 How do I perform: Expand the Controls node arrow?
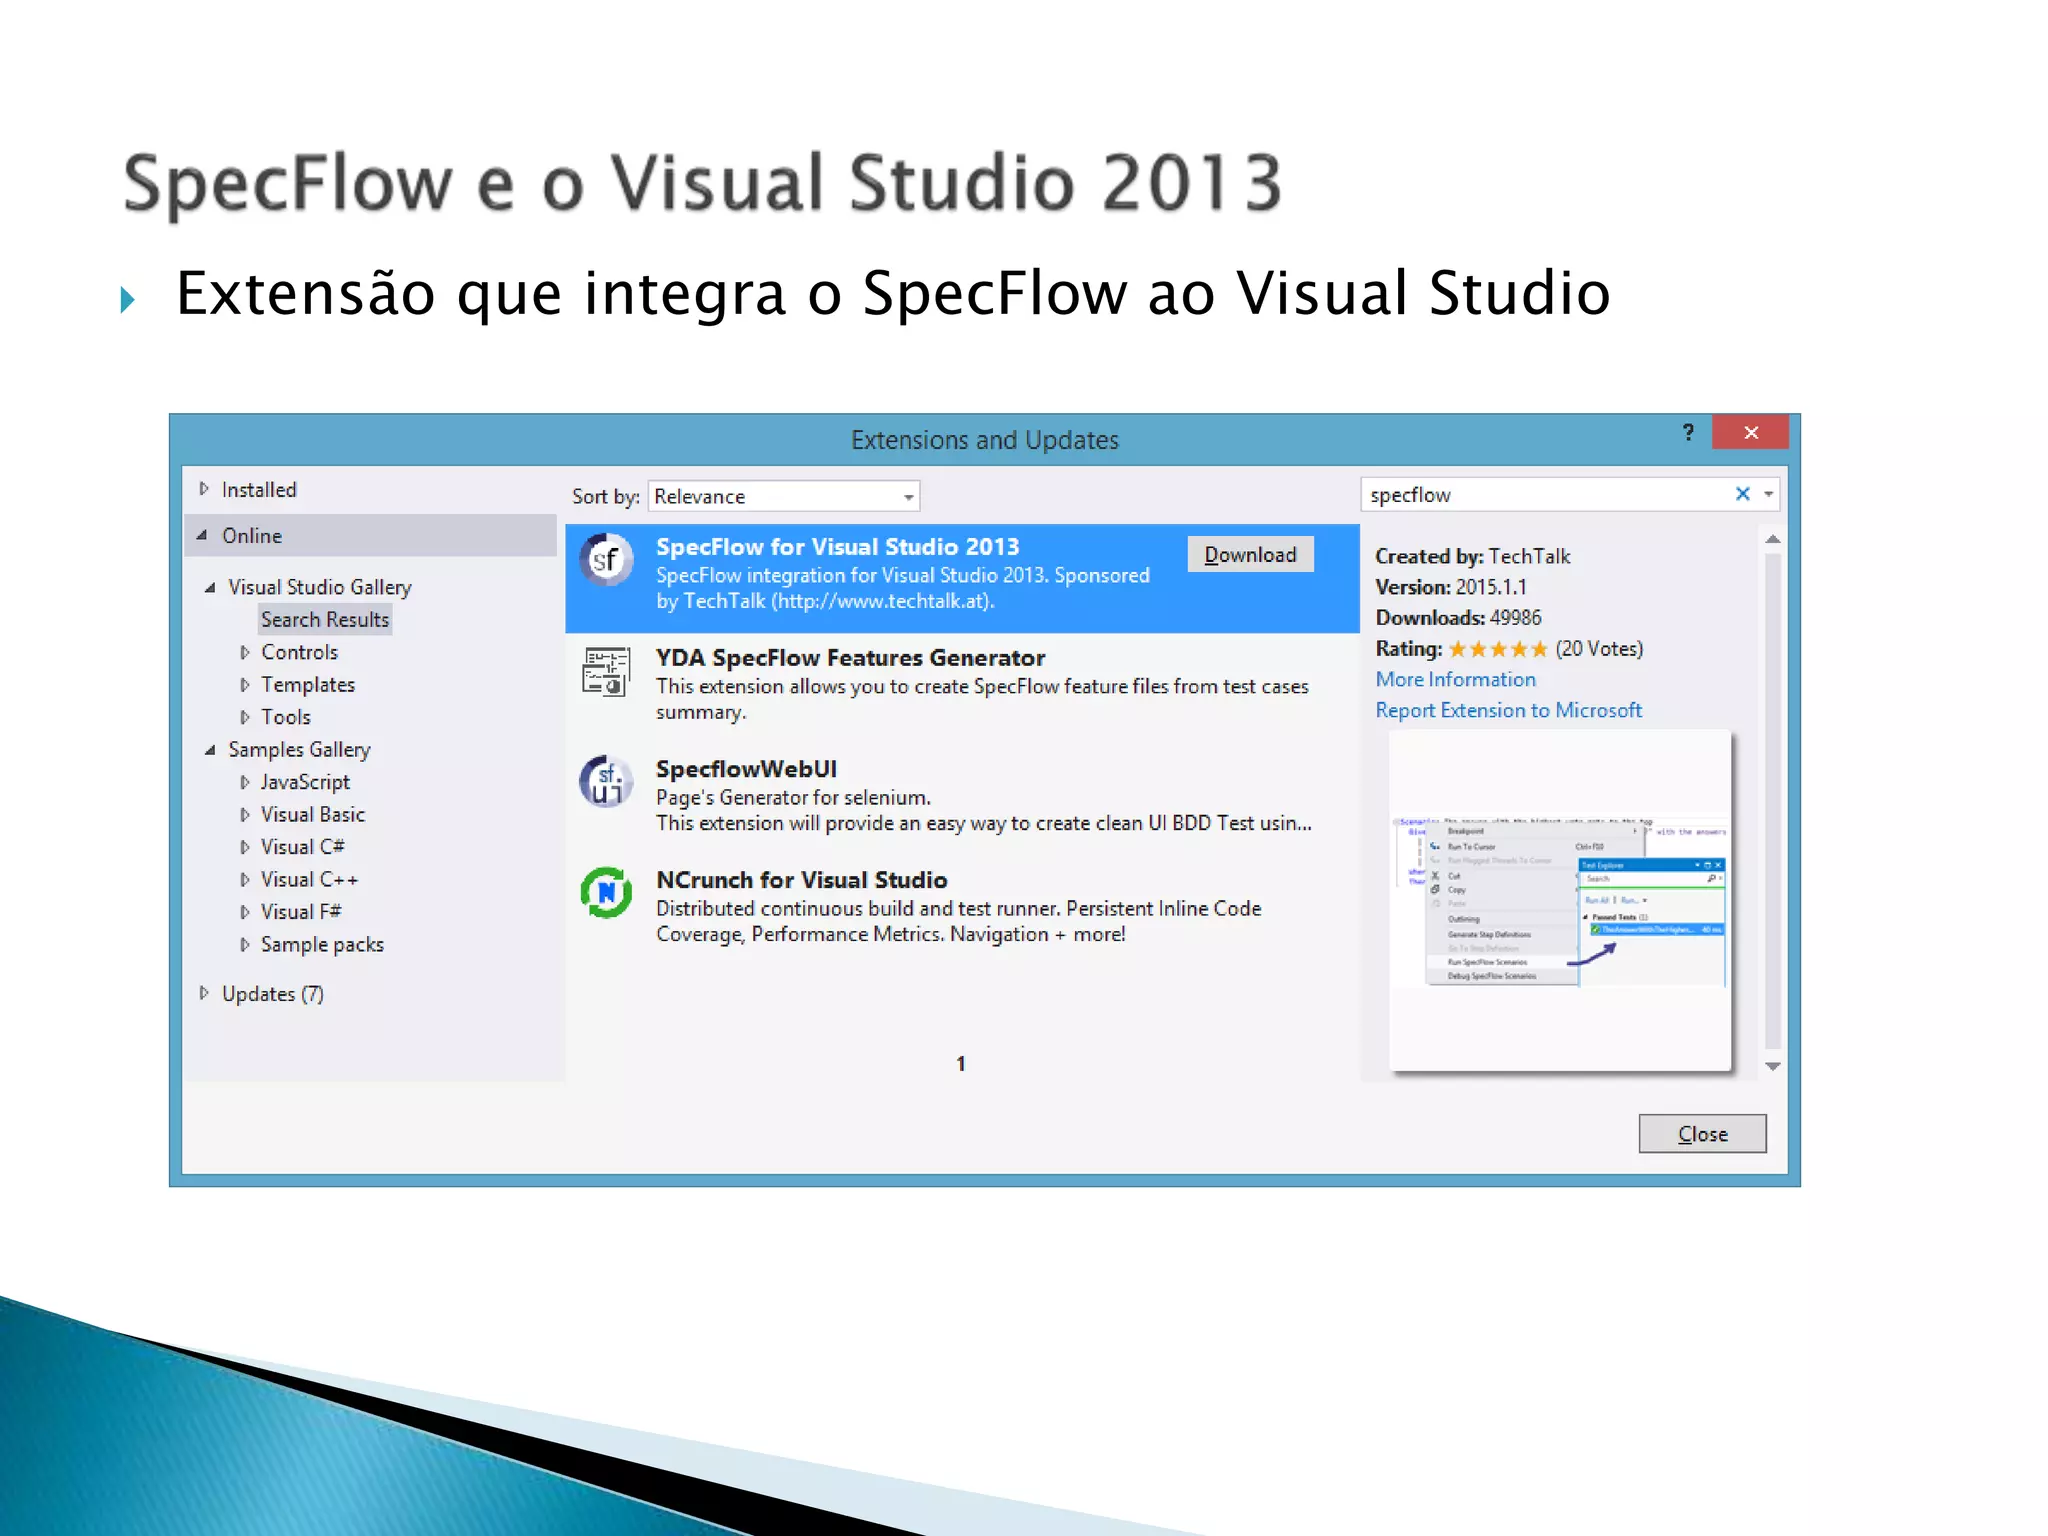click(x=244, y=652)
